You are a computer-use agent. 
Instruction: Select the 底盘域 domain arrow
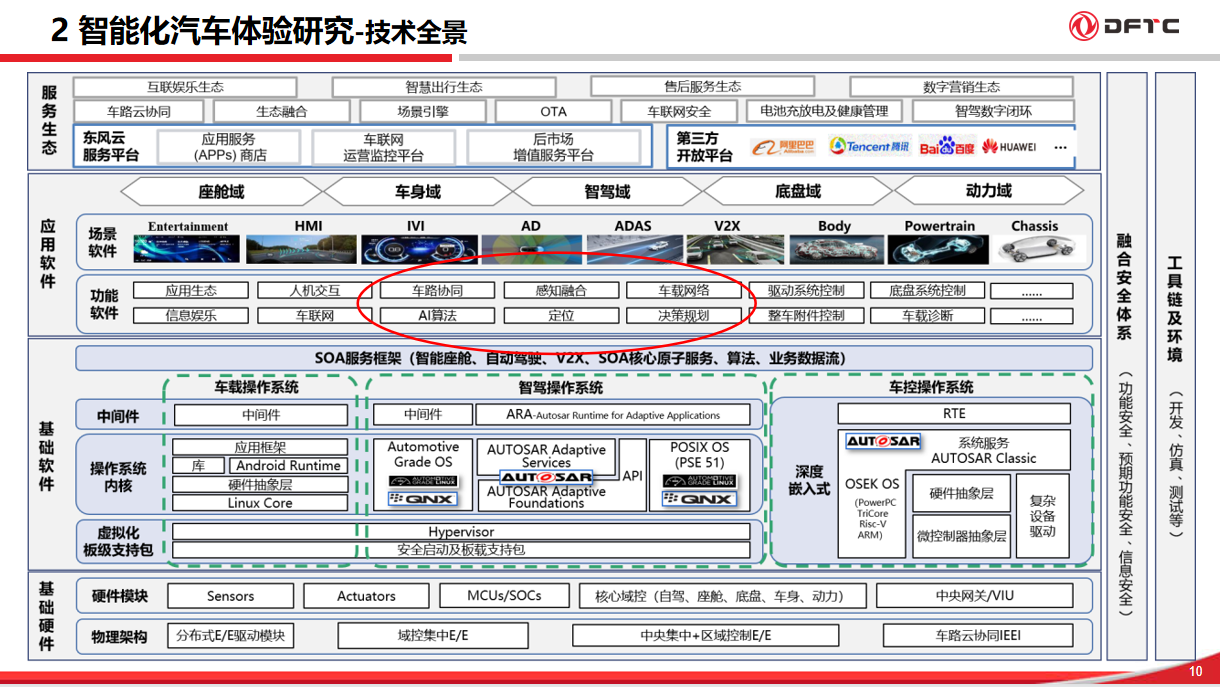(798, 191)
